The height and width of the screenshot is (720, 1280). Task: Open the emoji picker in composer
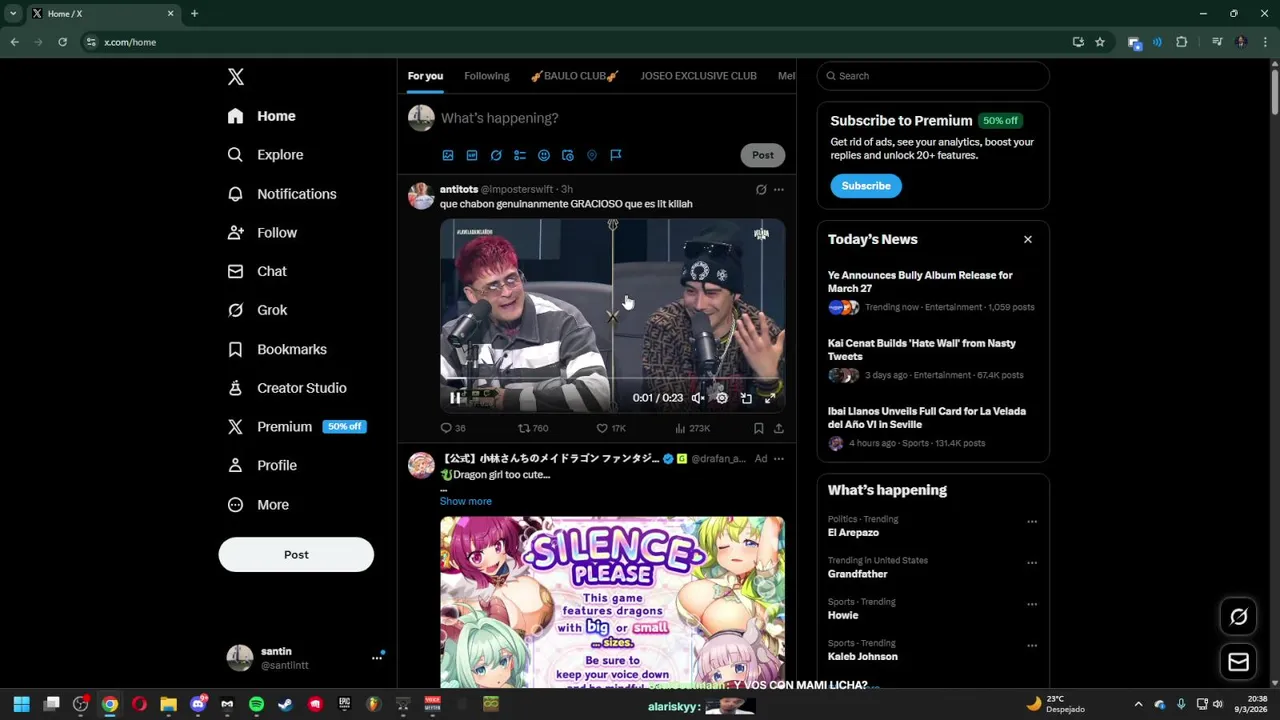pos(544,155)
